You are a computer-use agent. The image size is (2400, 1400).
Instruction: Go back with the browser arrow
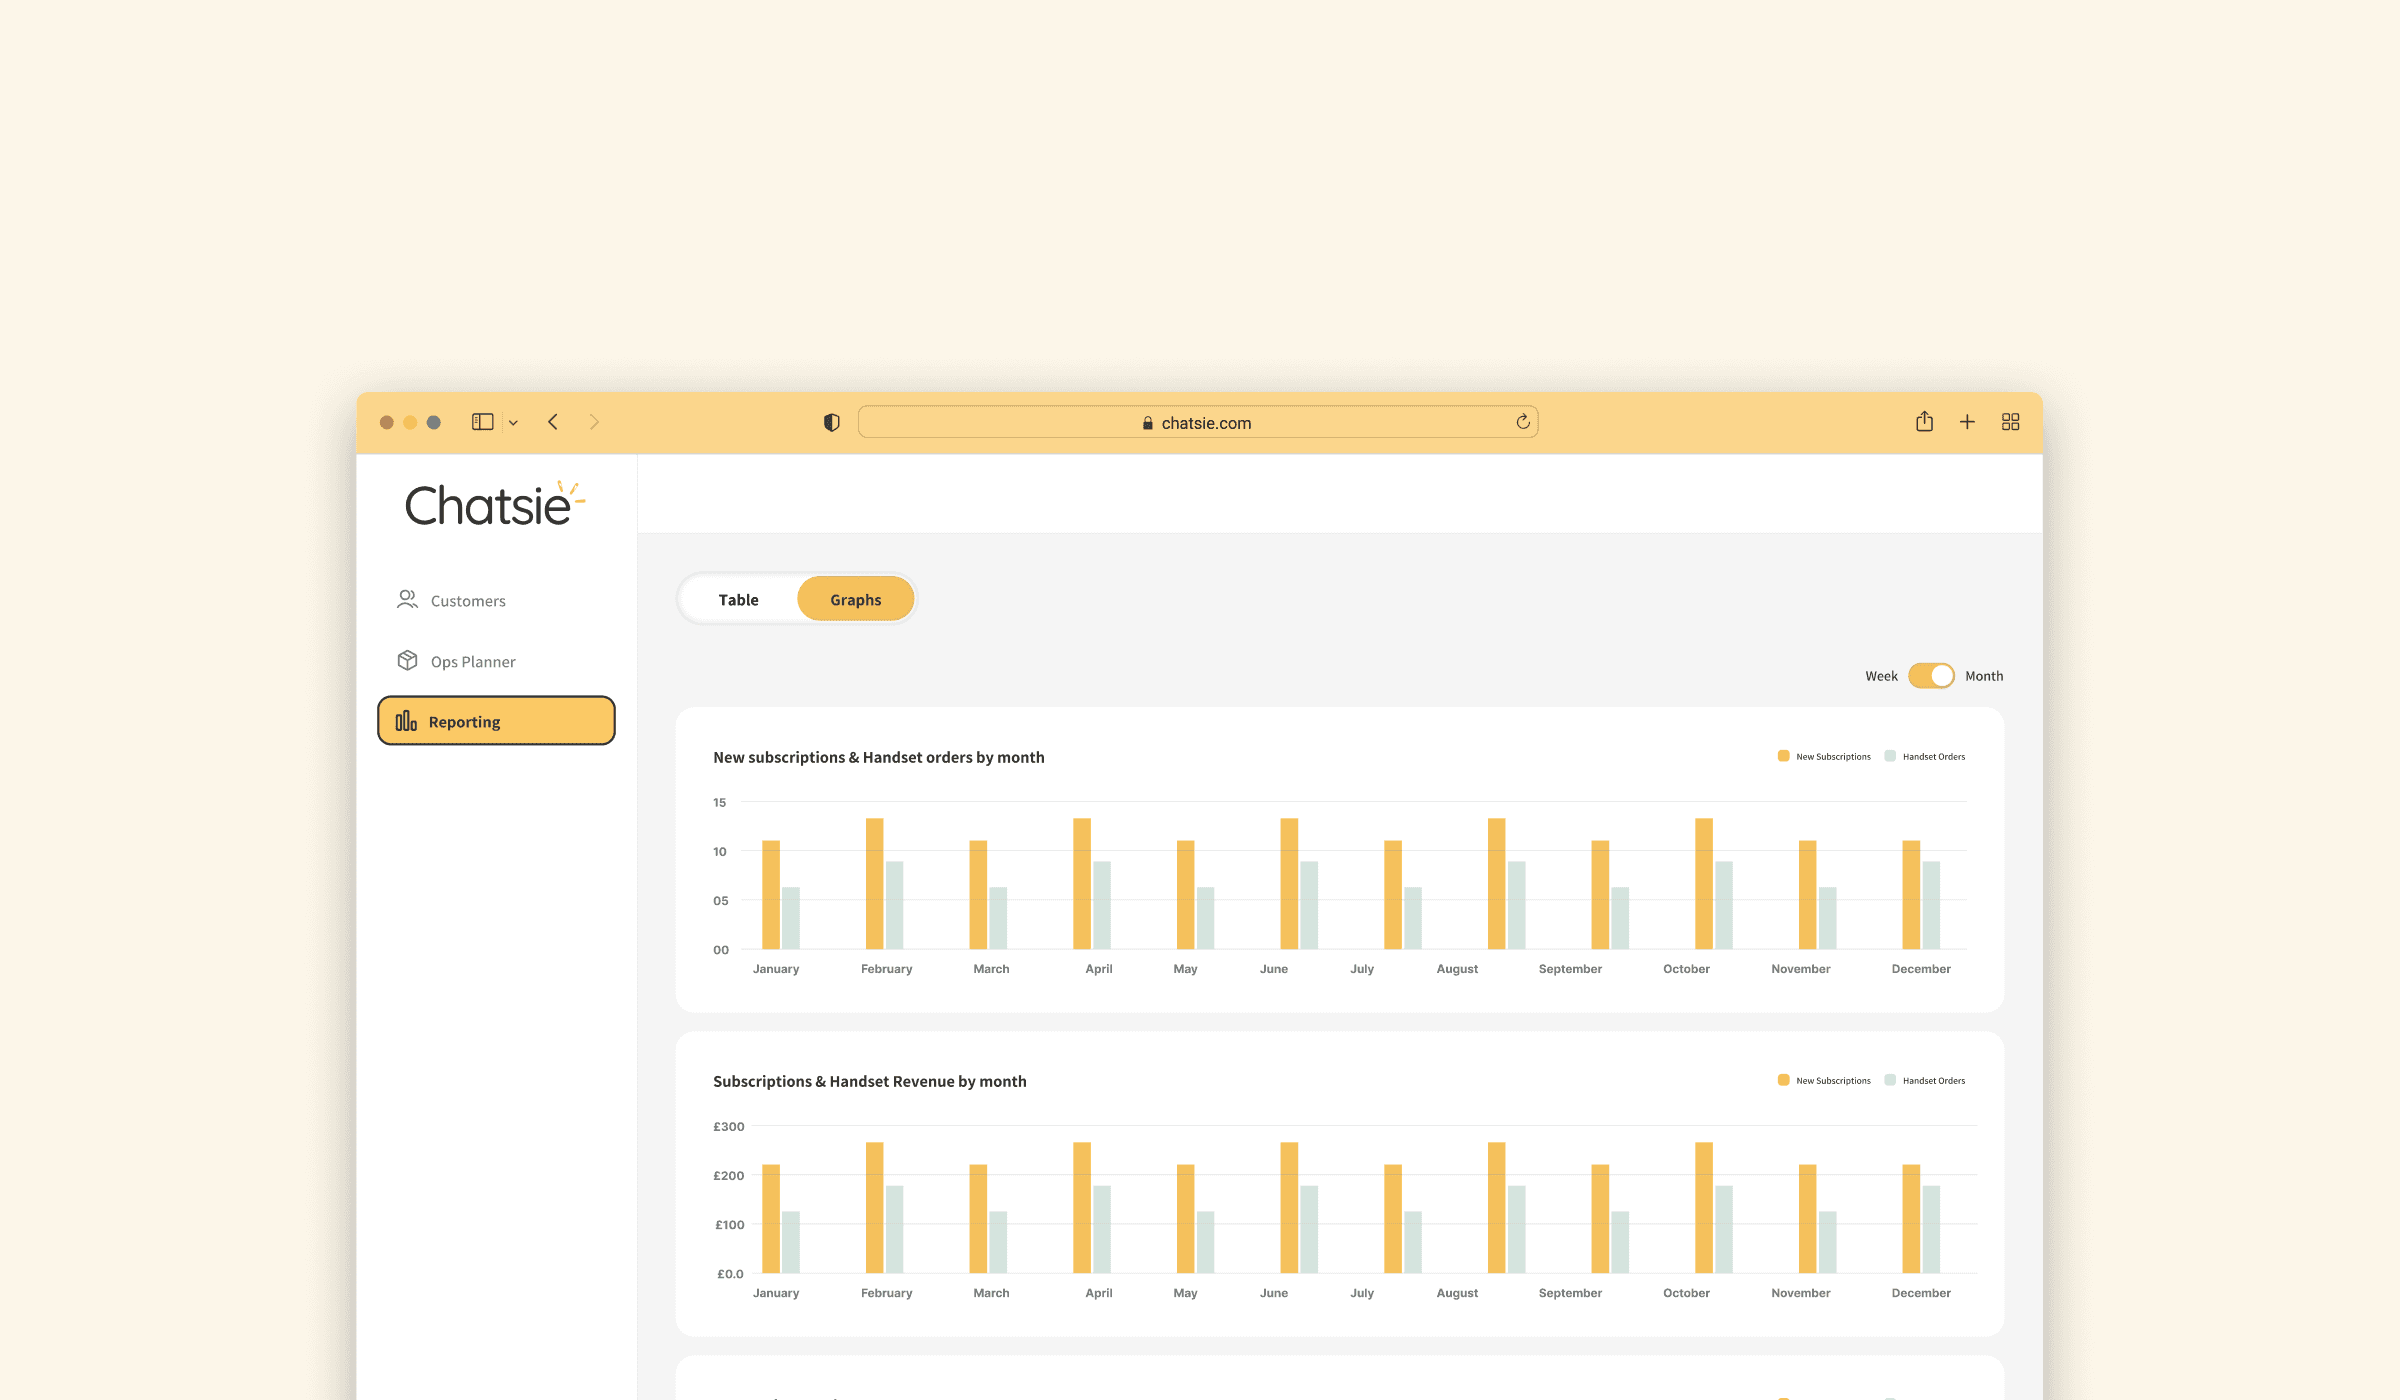[x=553, y=422]
